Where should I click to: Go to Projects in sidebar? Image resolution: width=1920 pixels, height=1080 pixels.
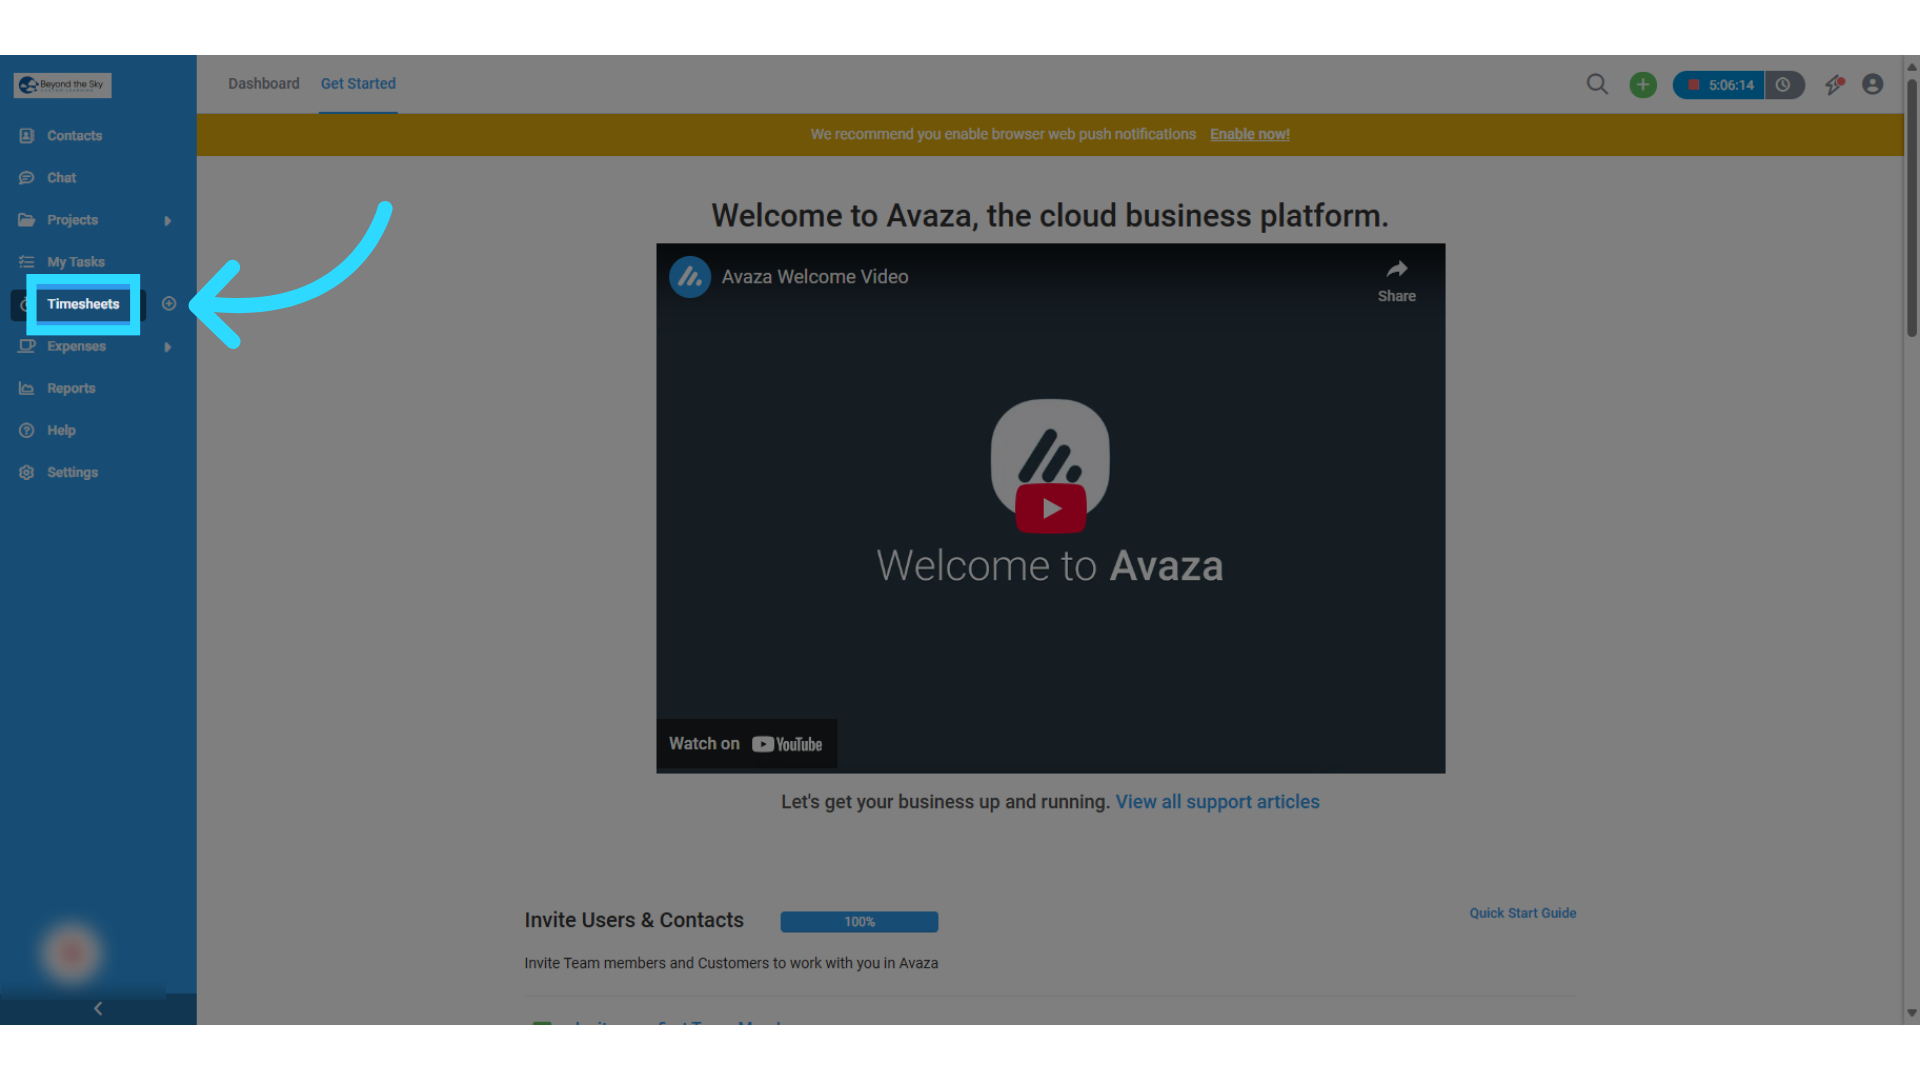[72, 220]
